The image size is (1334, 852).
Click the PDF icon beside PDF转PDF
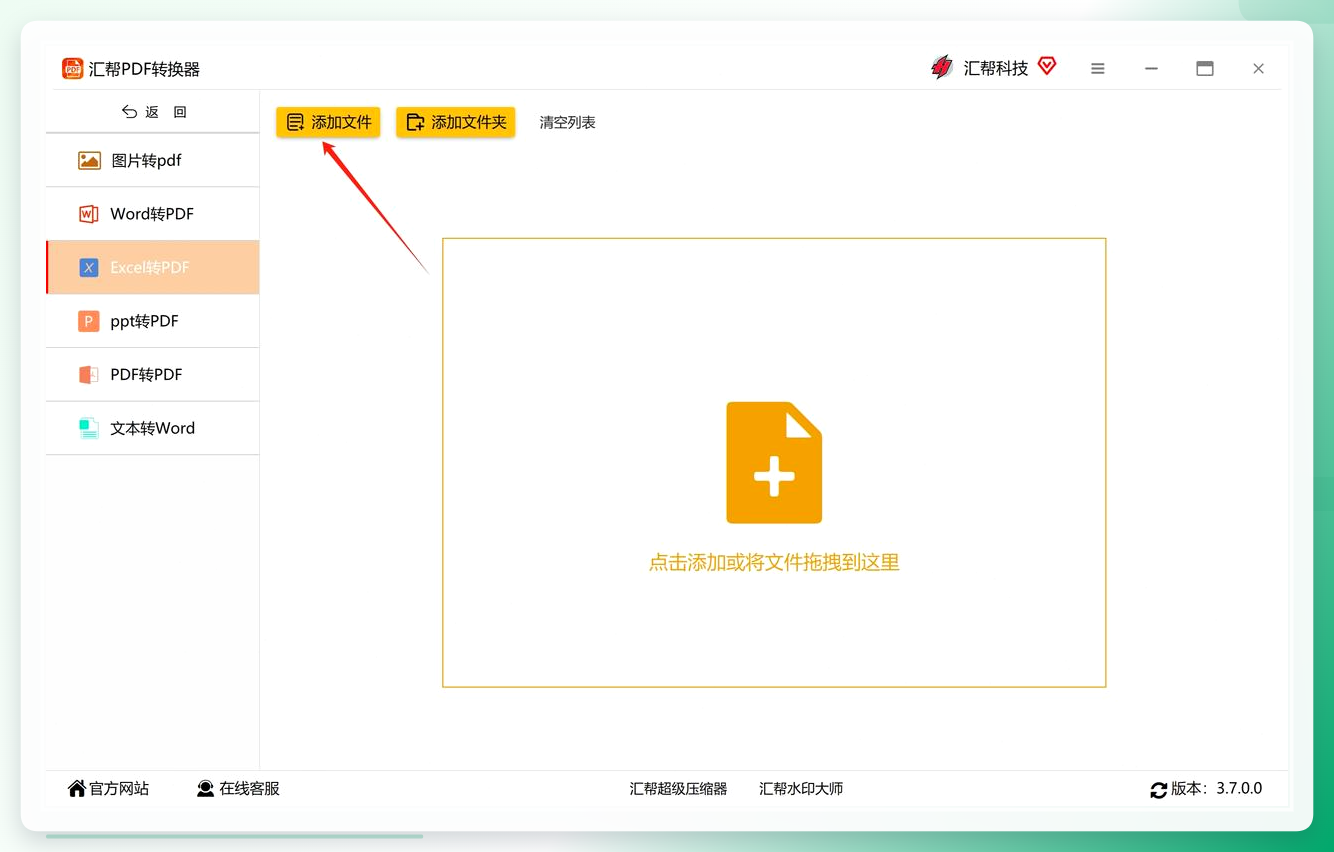tap(88, 375)
